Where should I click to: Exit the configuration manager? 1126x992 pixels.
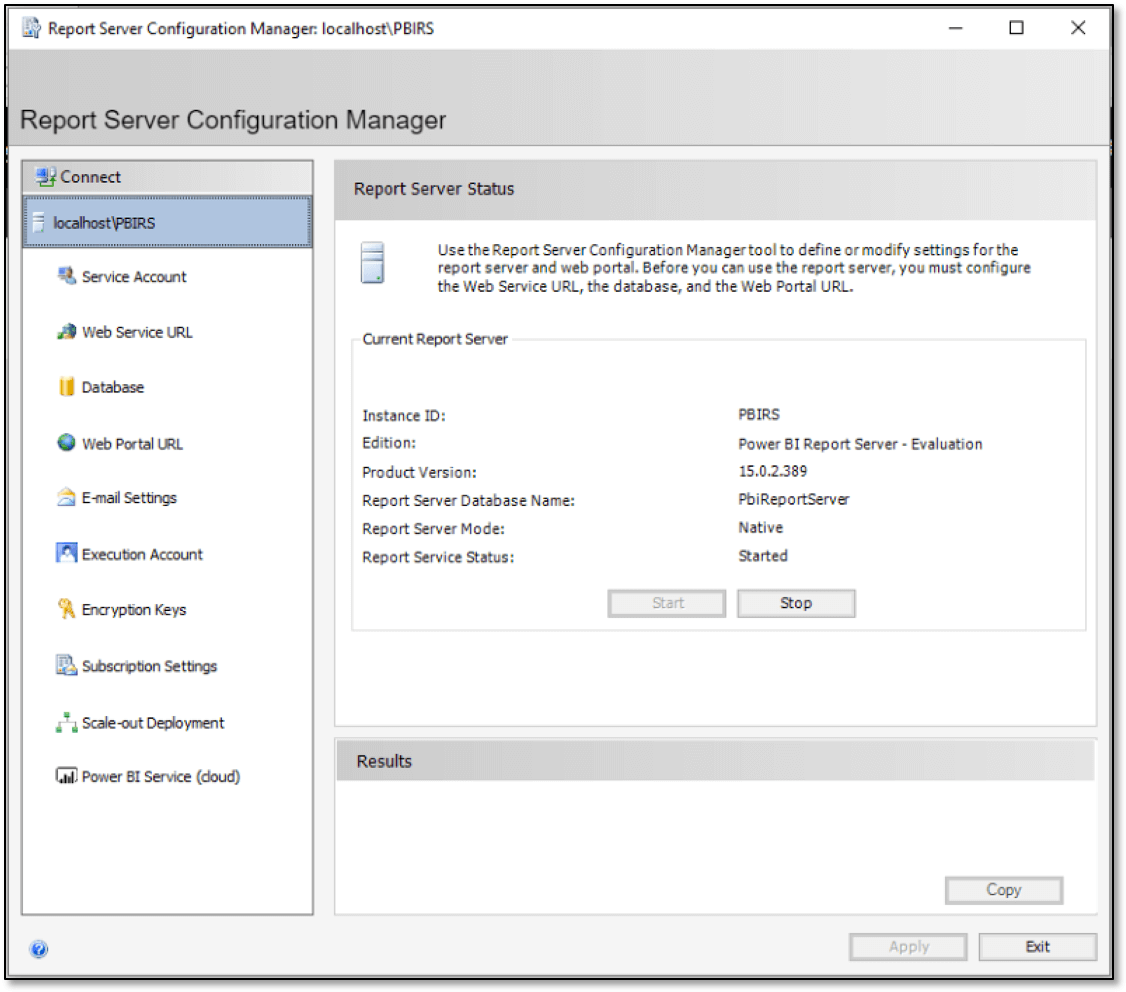(1037, 947)
